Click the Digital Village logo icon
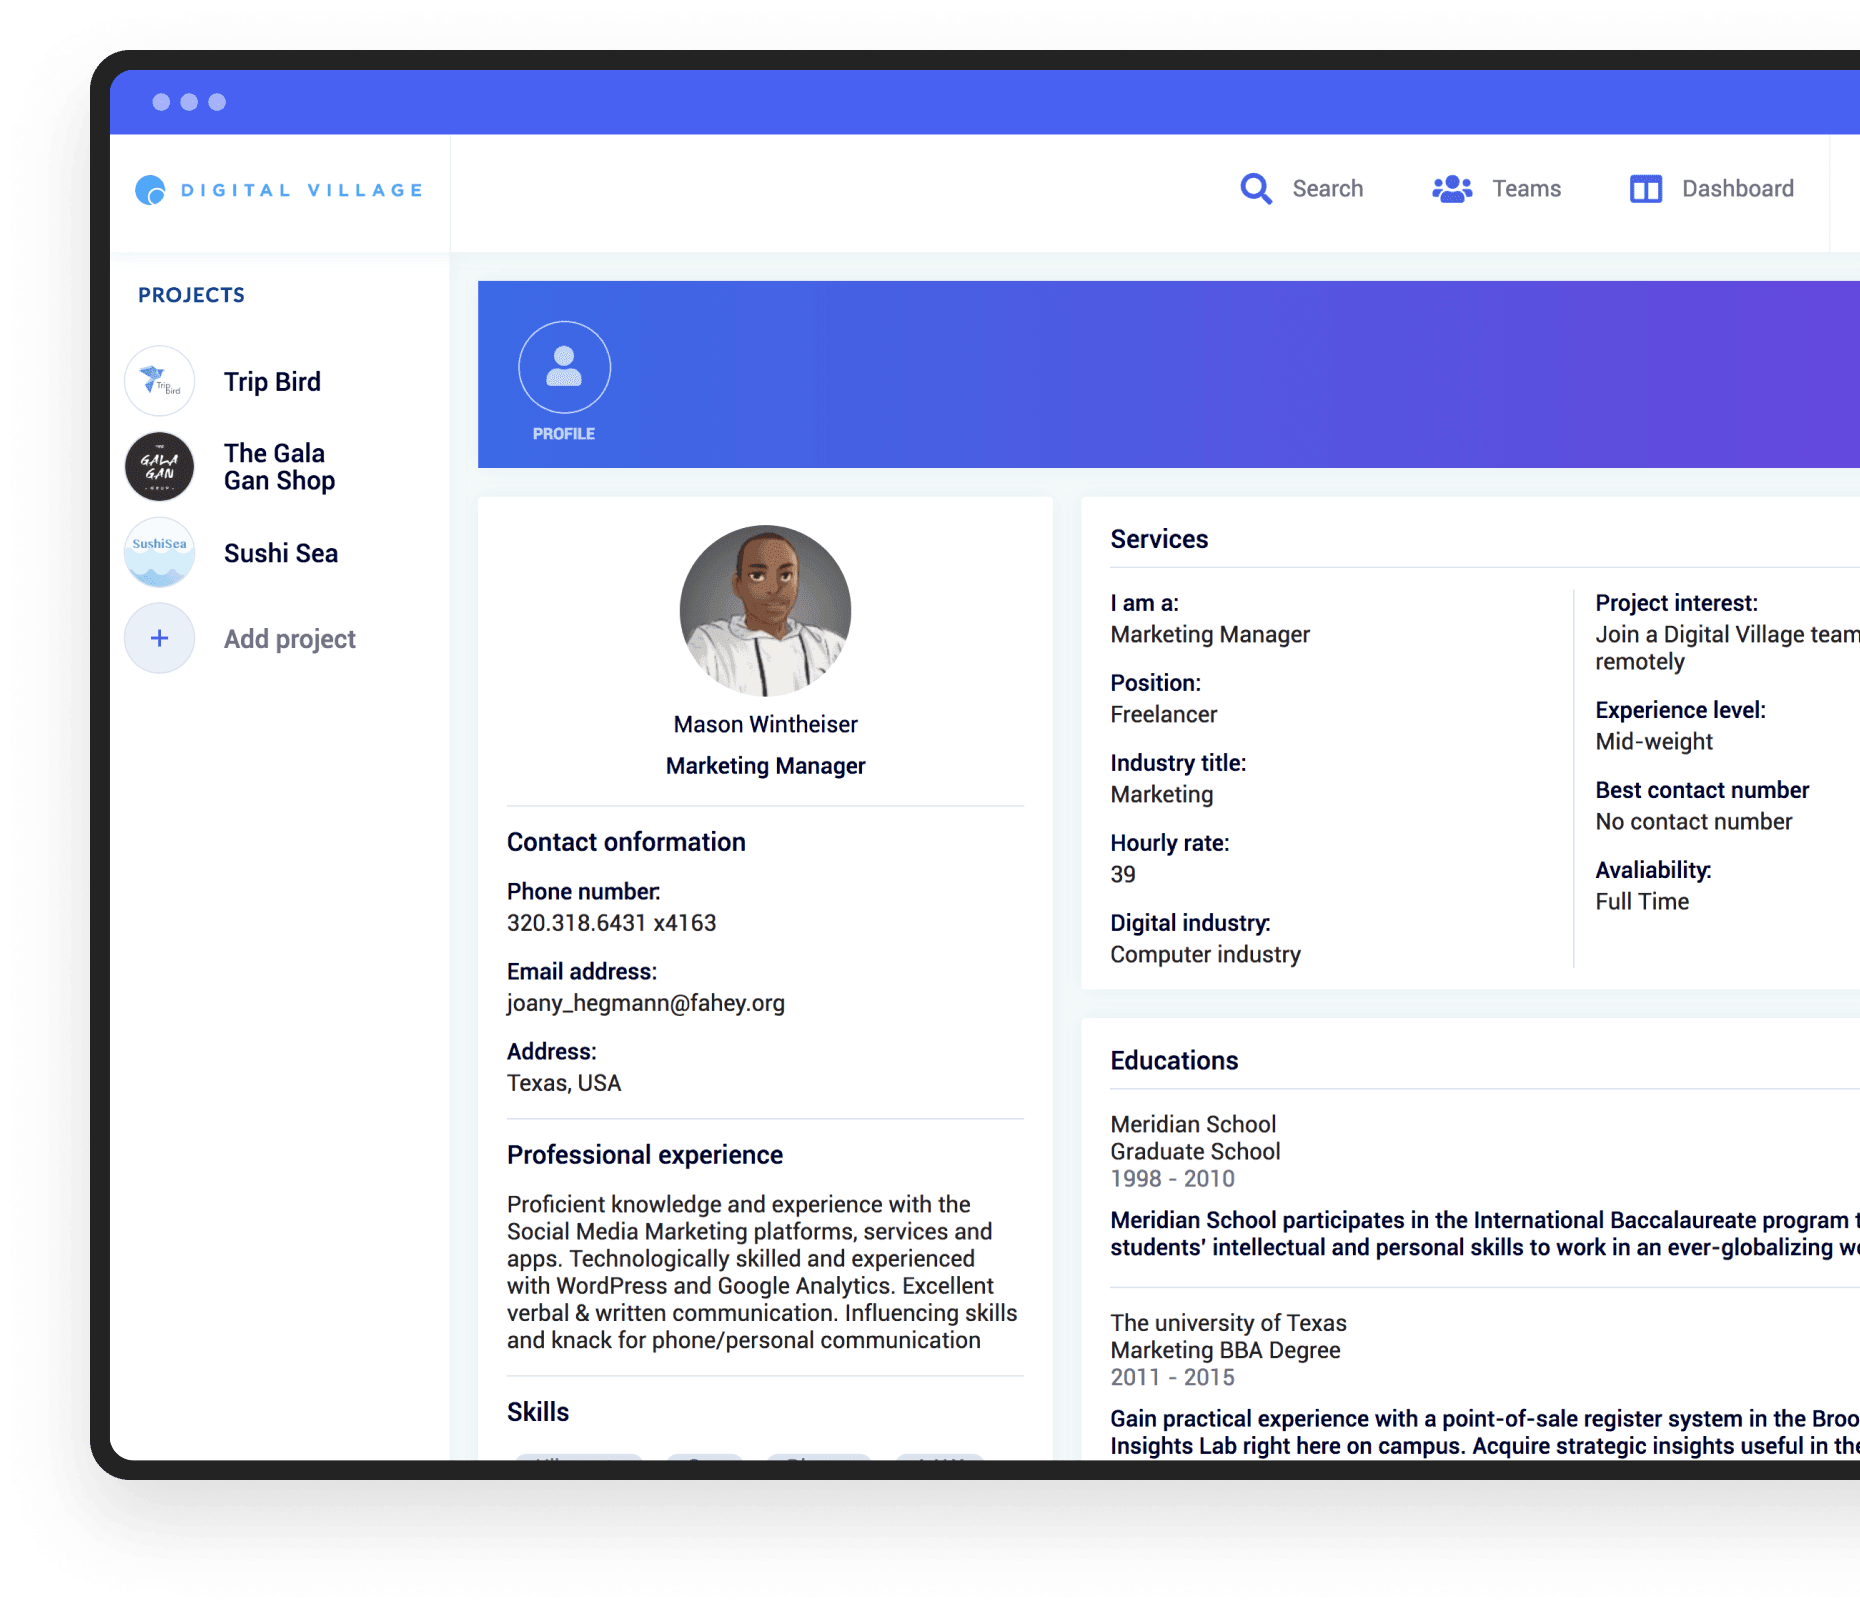Image resolution: width=1860 pixels, height=1610 pixels. tap(150, 190)
